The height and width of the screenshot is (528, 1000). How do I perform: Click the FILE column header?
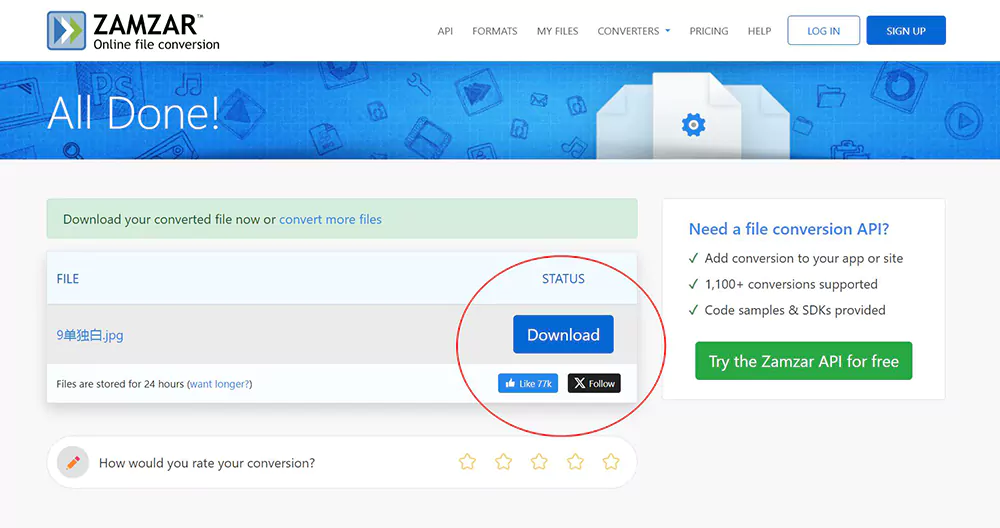click(x=68, y=279)
